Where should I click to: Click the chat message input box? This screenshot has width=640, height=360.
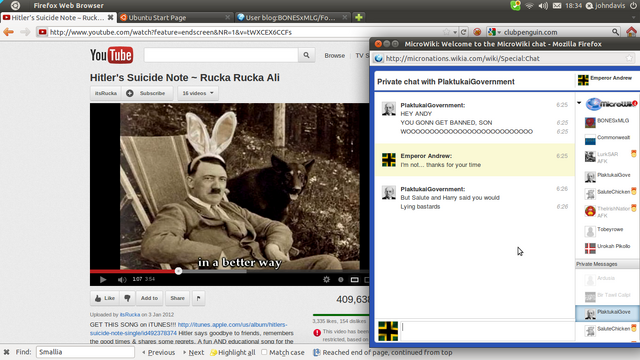pyautogui.click(x=487, y=330)
